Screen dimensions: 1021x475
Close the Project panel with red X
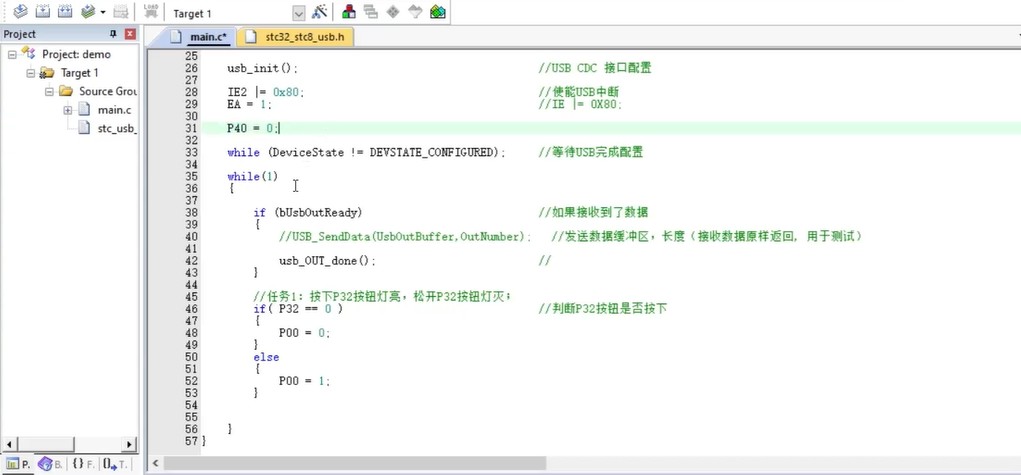point(130,34)
